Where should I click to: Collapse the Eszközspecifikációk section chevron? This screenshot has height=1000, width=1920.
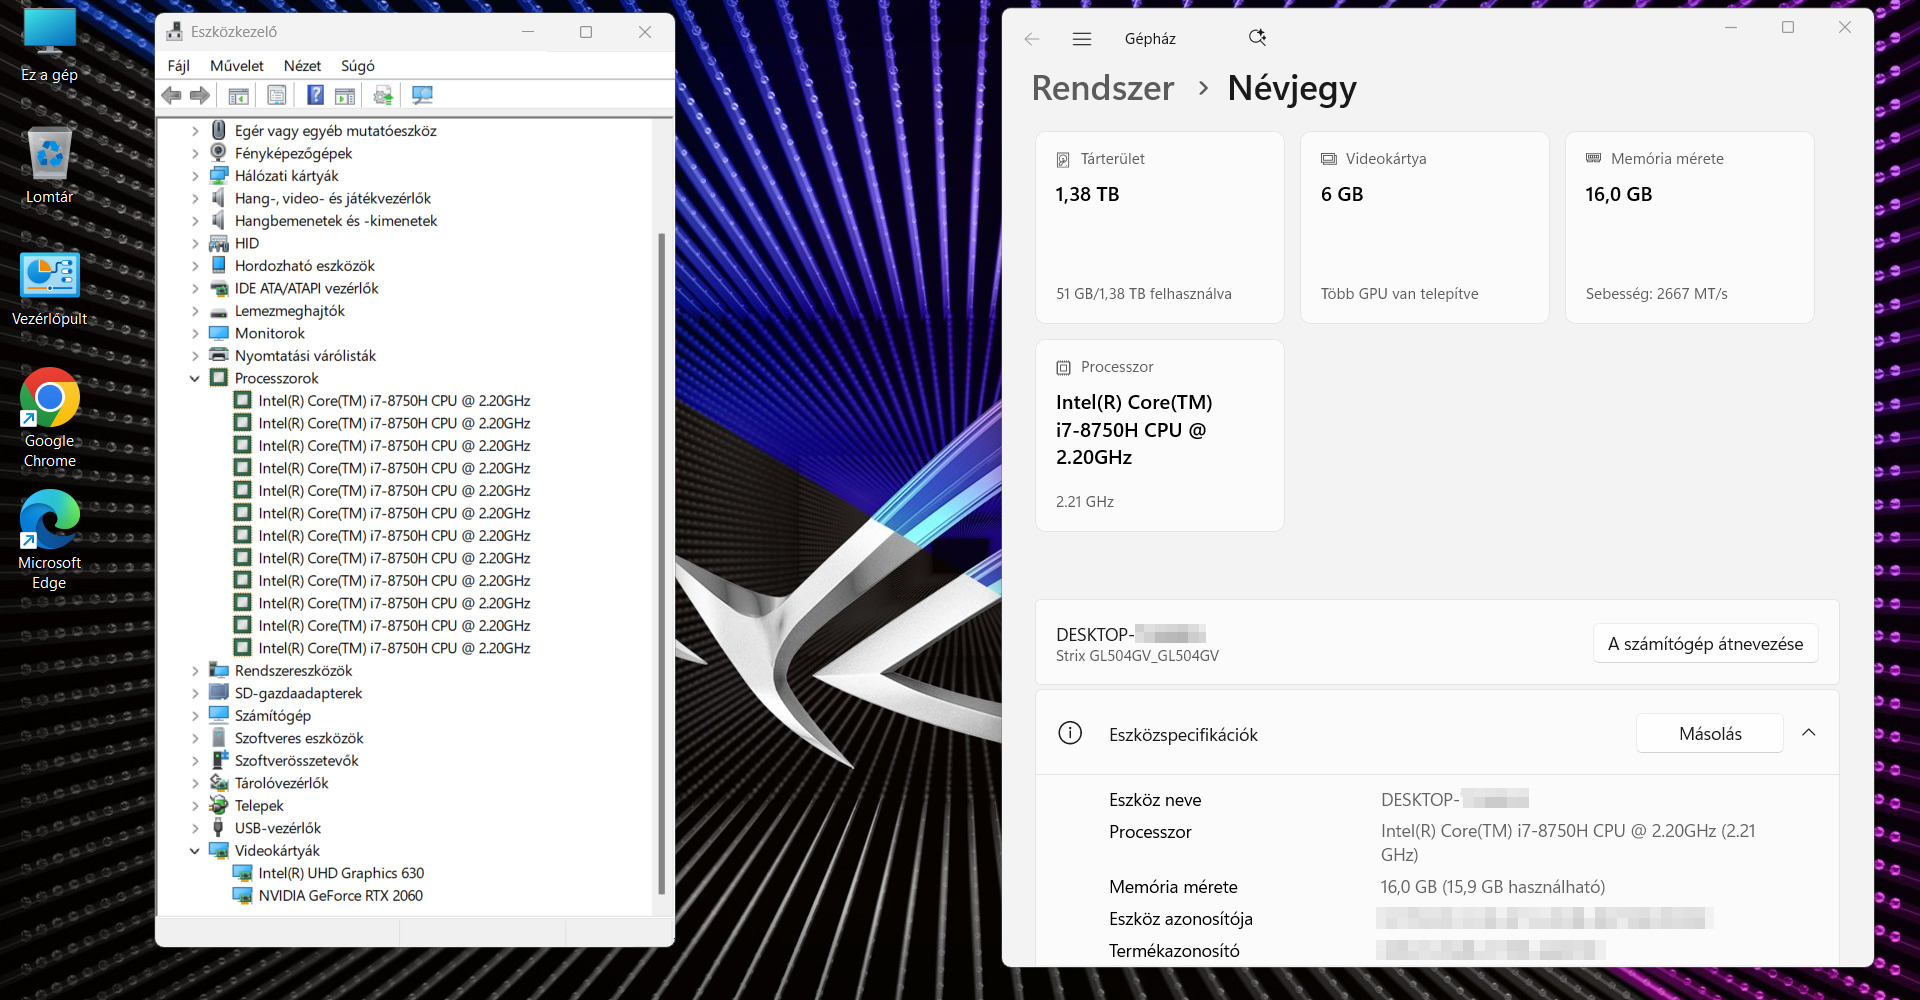pos(1808,733)
